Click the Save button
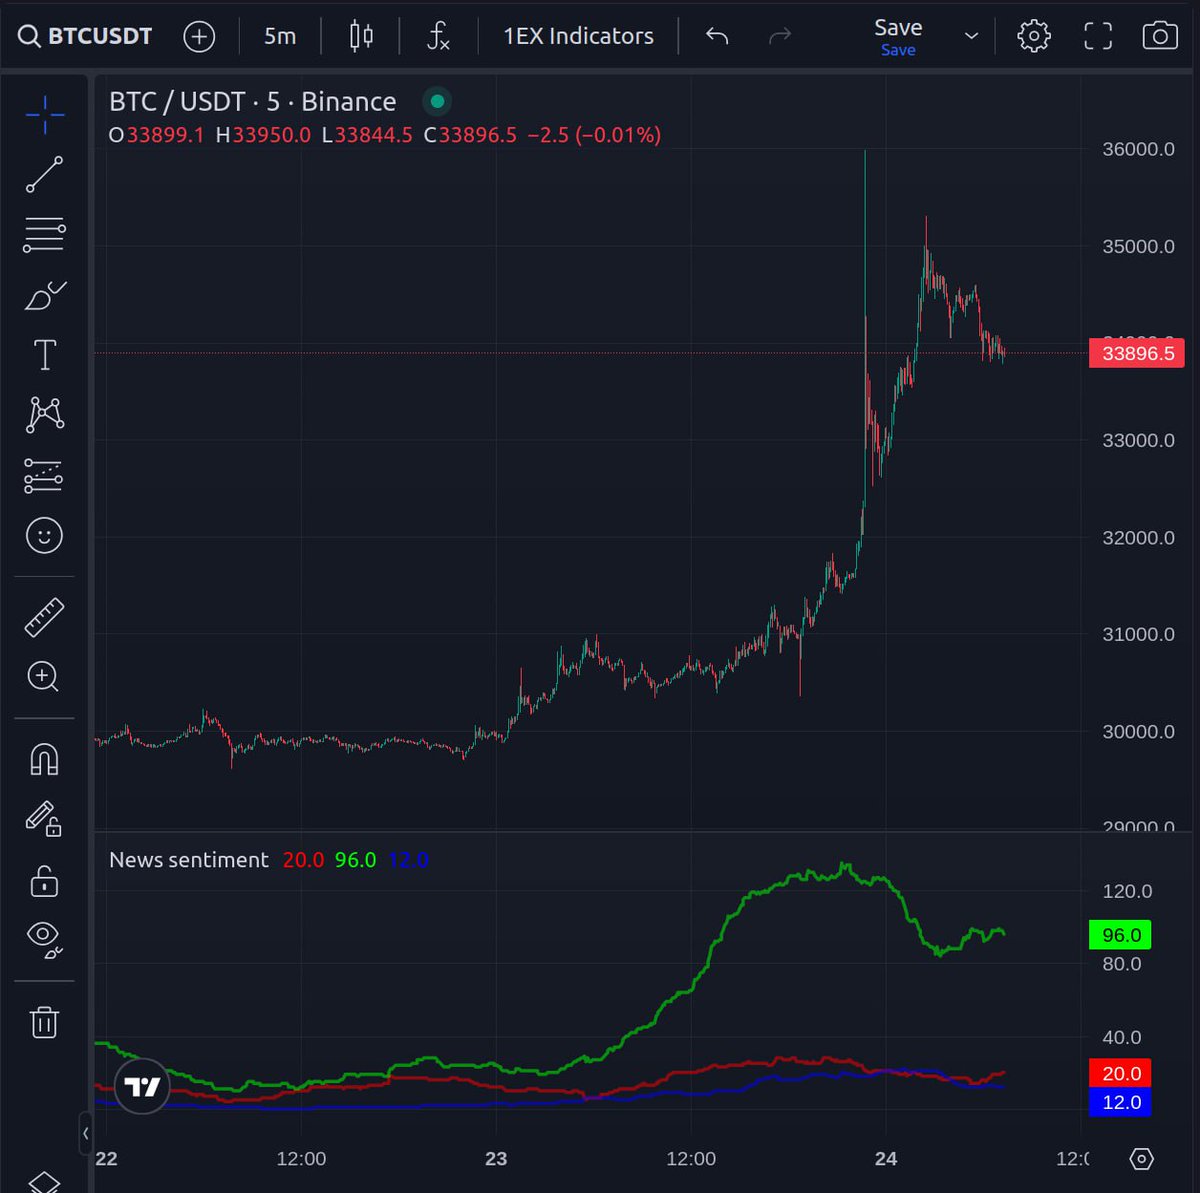Viewport: 1200px width, 1193px height. tap(897, 27)
